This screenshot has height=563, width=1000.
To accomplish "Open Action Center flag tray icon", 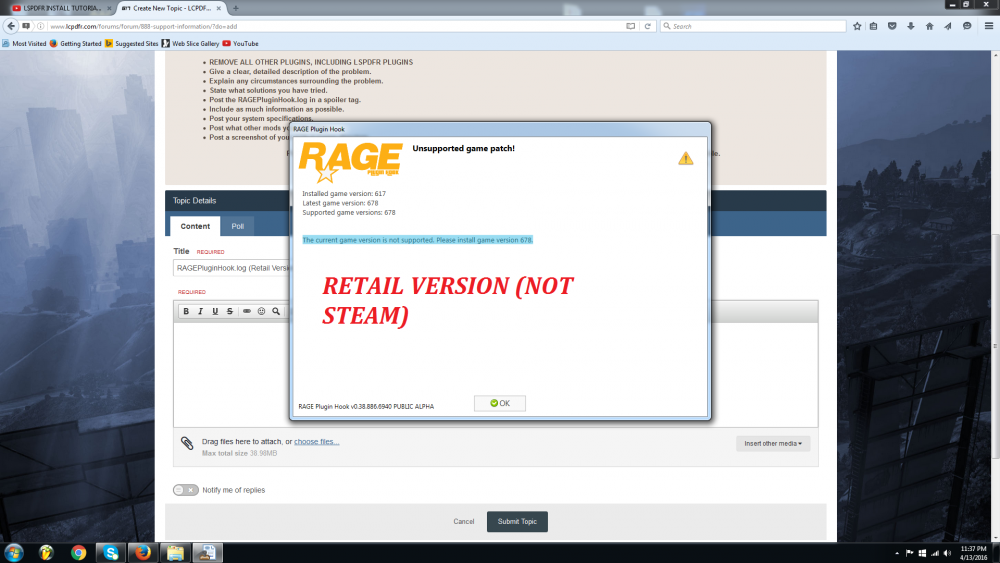I will coord(909,553).
